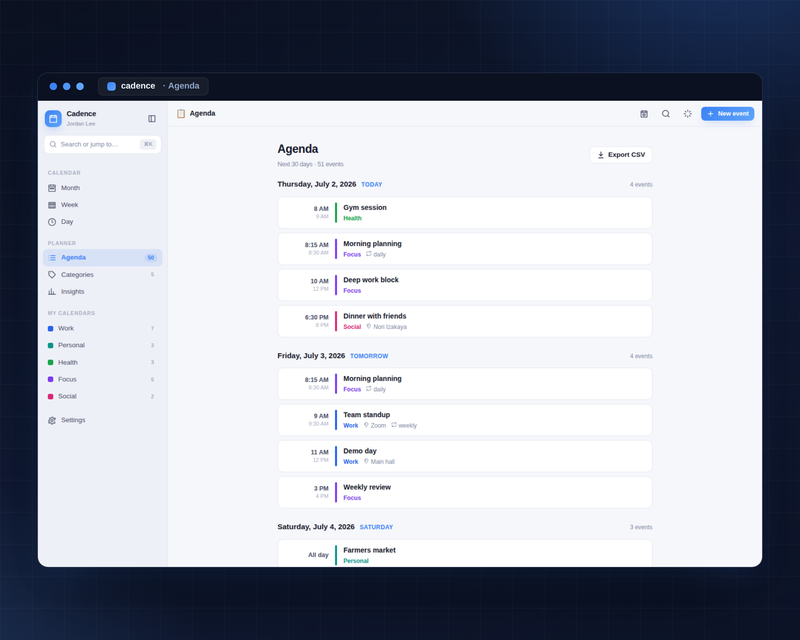Click the Agenda list icon in sidebar
Screen dimensions: 800x640
click(x=52, y=258)
